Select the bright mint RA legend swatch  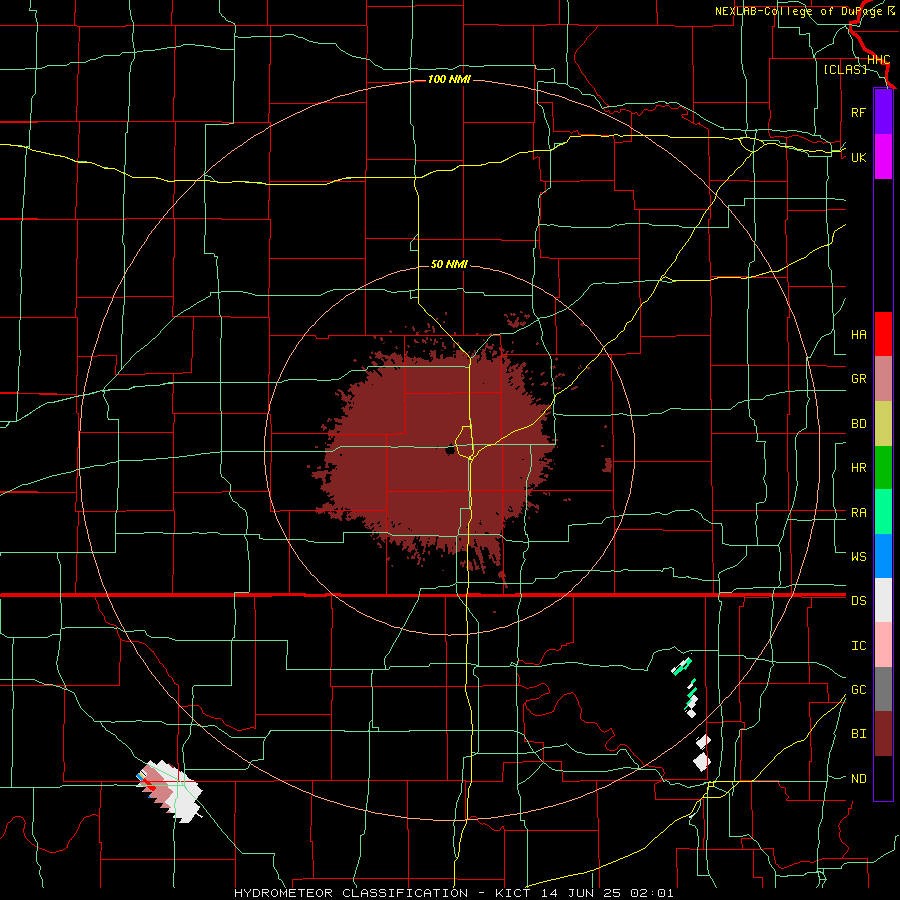click(x=883, y=512)
